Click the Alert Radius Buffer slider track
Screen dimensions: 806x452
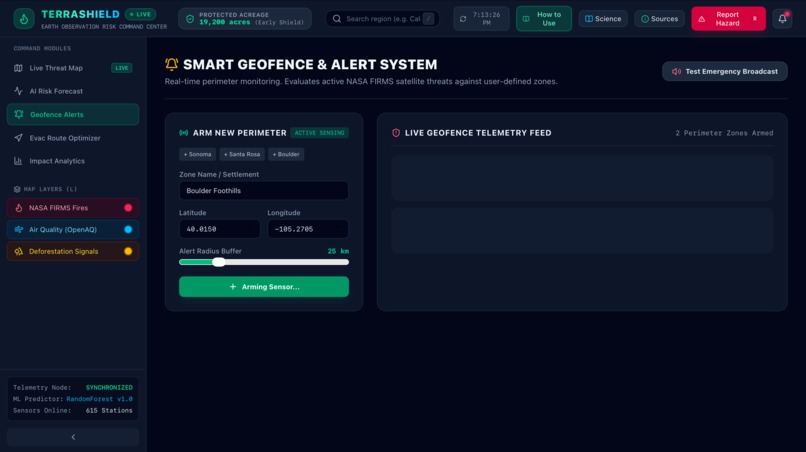coord(264,262)
